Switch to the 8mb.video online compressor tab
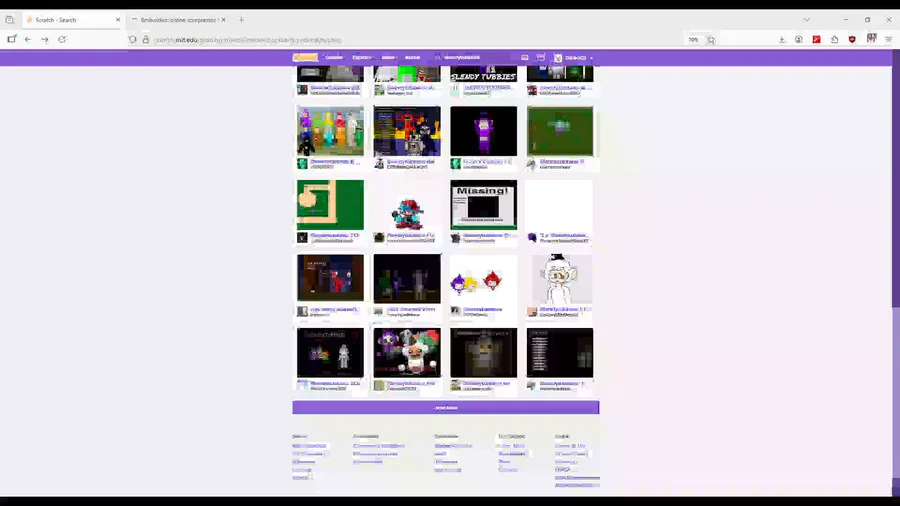The height and width of the screenshot is (506, 900). (178, 20)
